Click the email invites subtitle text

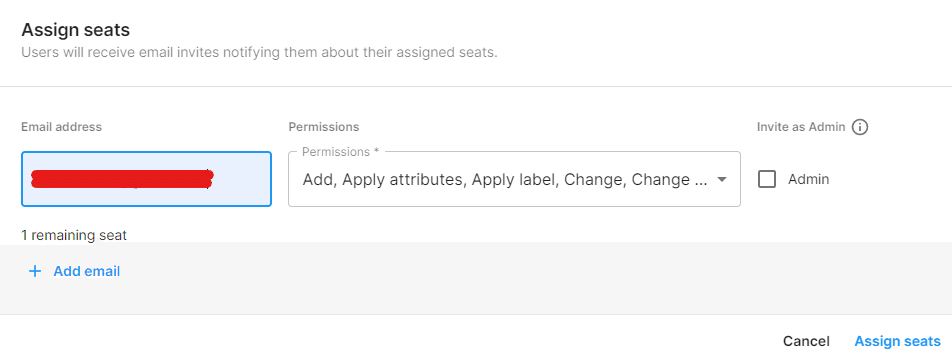(259, 52)
